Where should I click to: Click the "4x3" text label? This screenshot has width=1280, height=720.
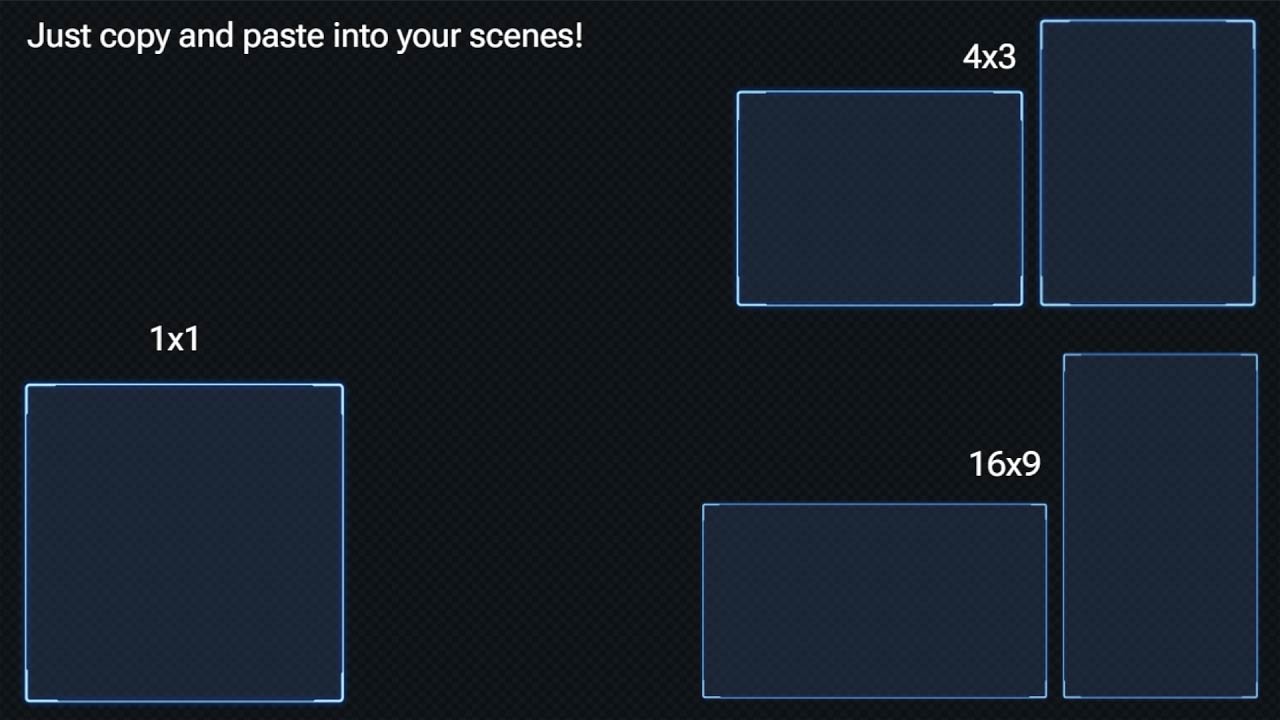coord(989,57)
